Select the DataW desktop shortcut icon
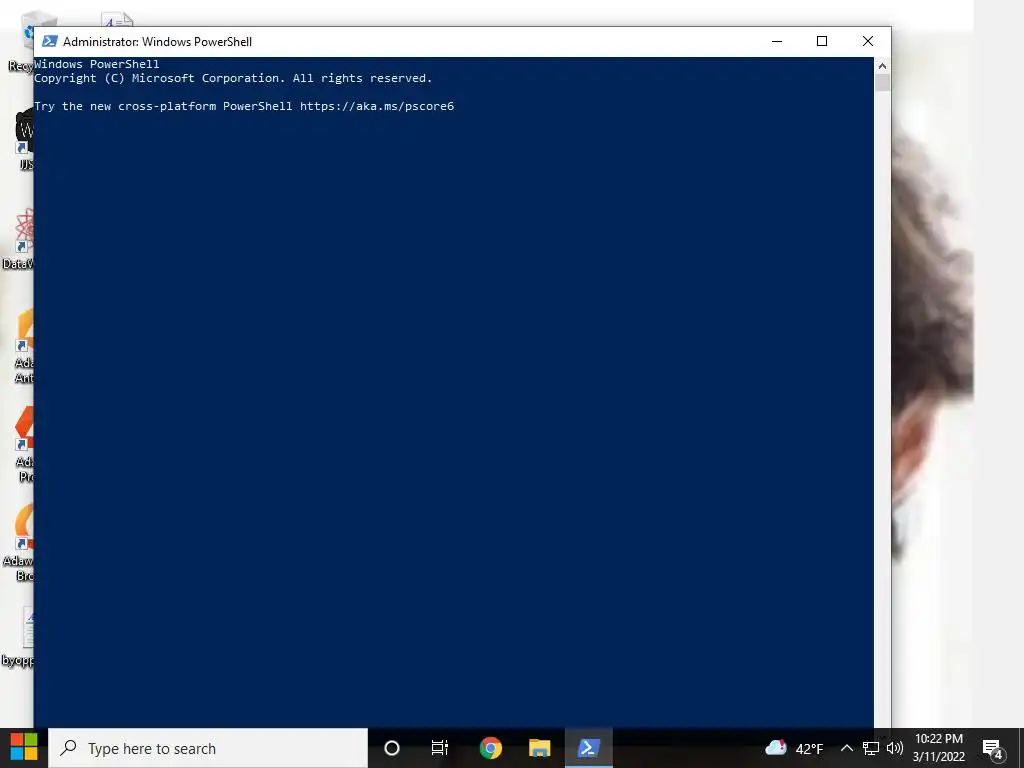Viewport: 1024px width, 768px height. [x=18, y=239]
